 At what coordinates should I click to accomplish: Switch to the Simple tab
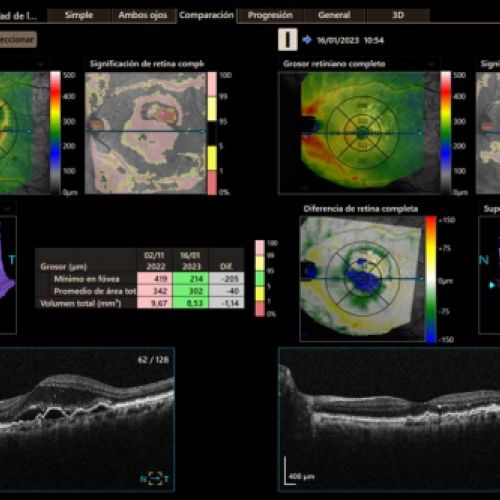(79, 15)
